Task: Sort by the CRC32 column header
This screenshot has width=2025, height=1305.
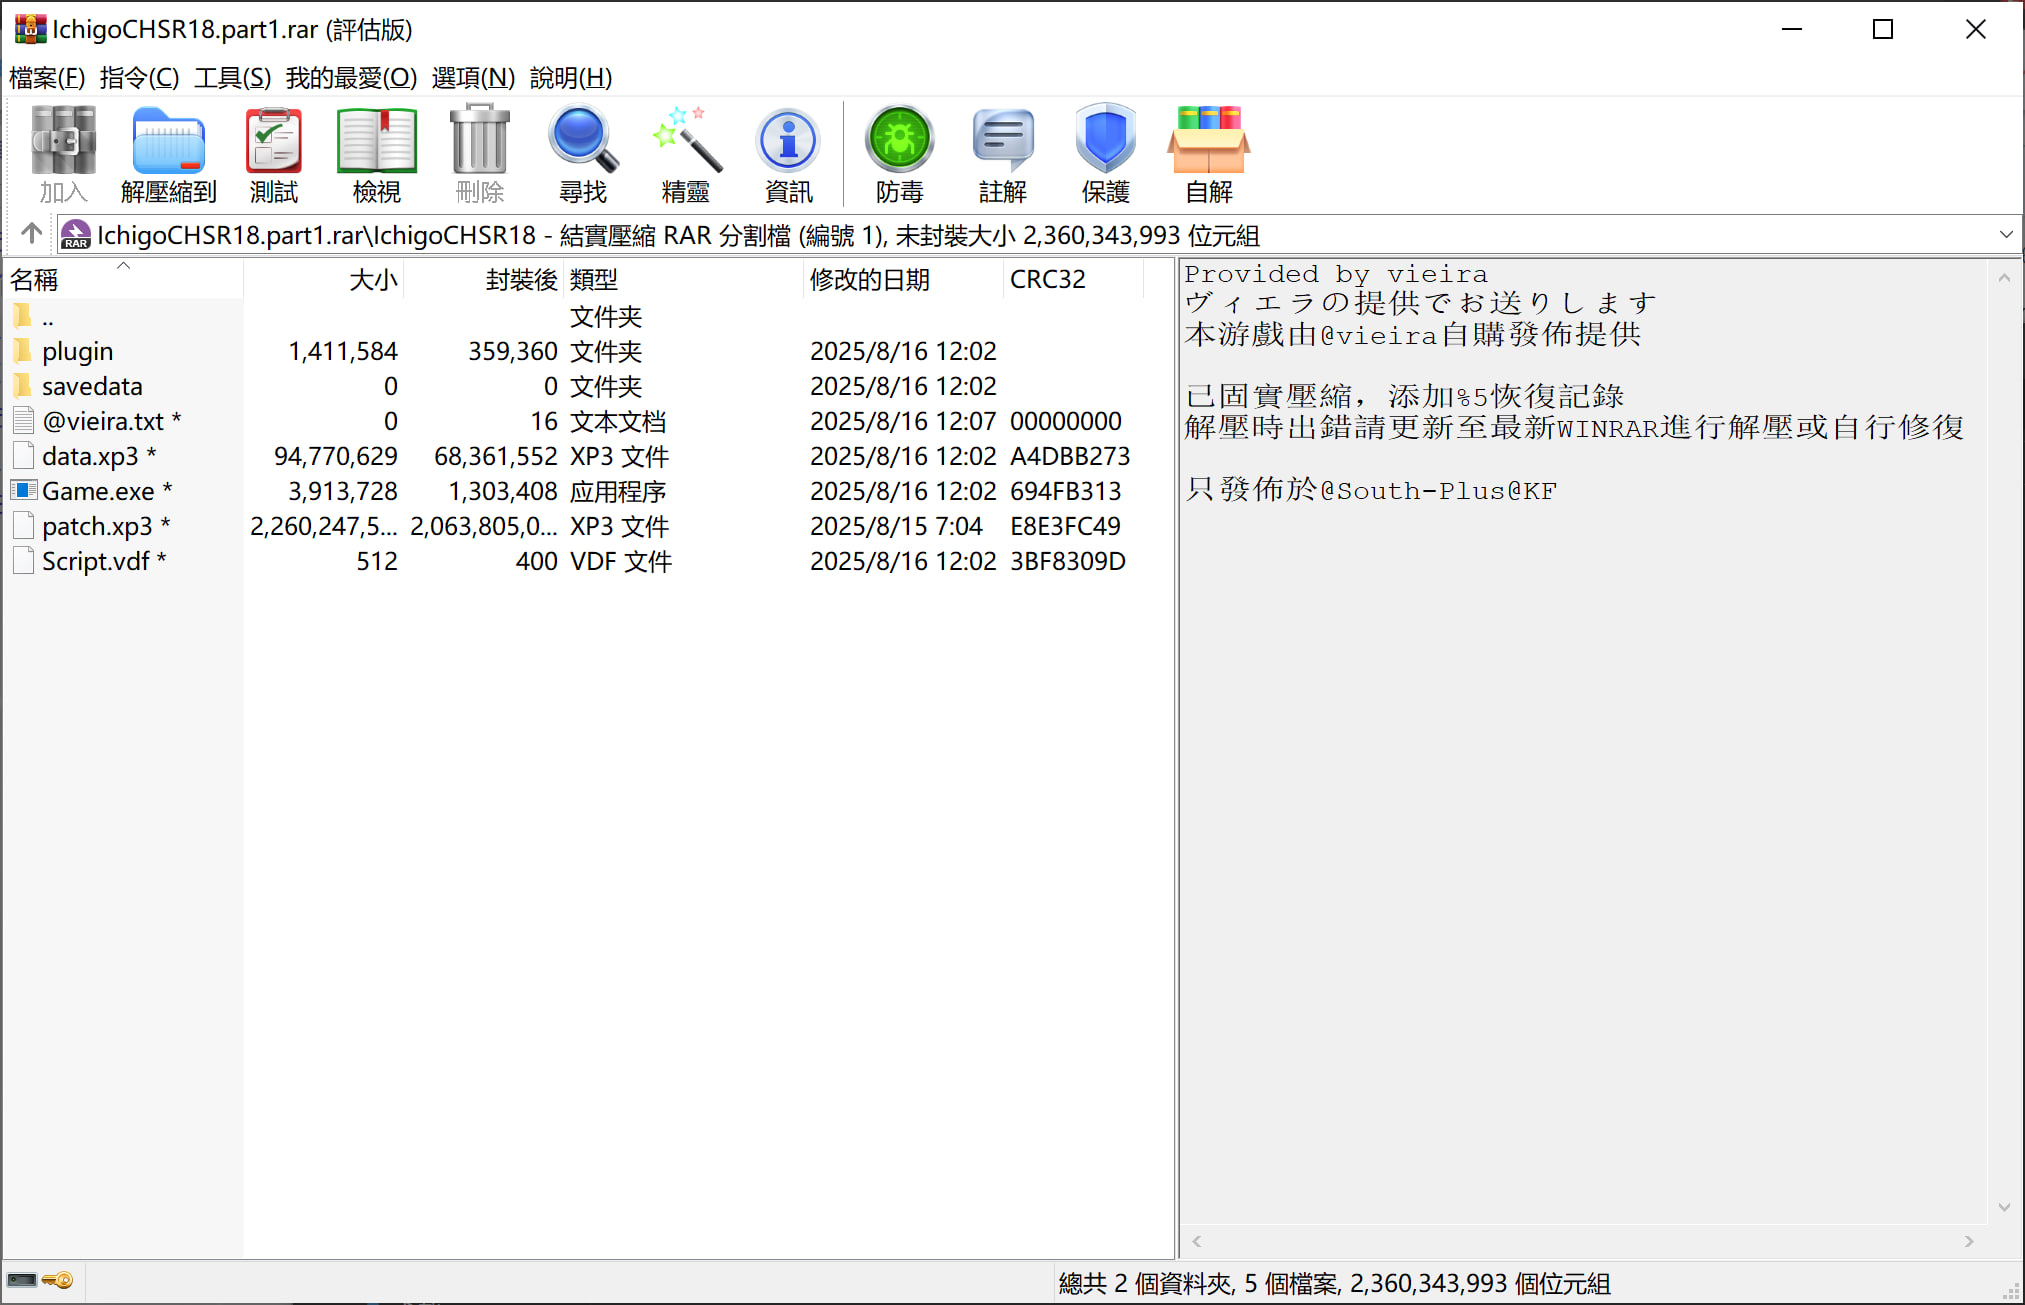Action: (x=1047, y=280)
